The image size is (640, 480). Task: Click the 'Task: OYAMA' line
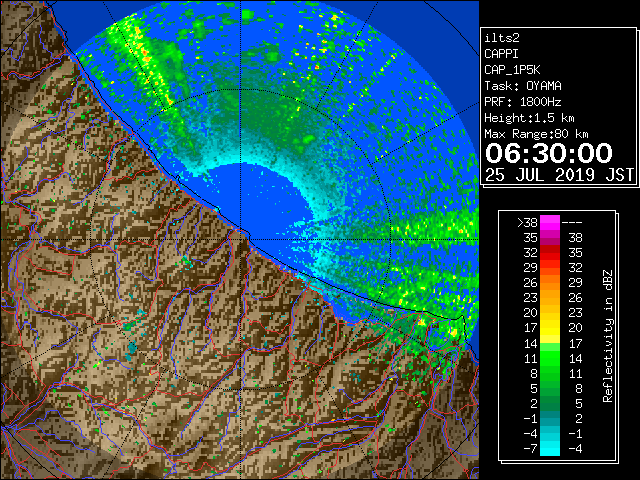pyautogui.click(x=523, y=86)
